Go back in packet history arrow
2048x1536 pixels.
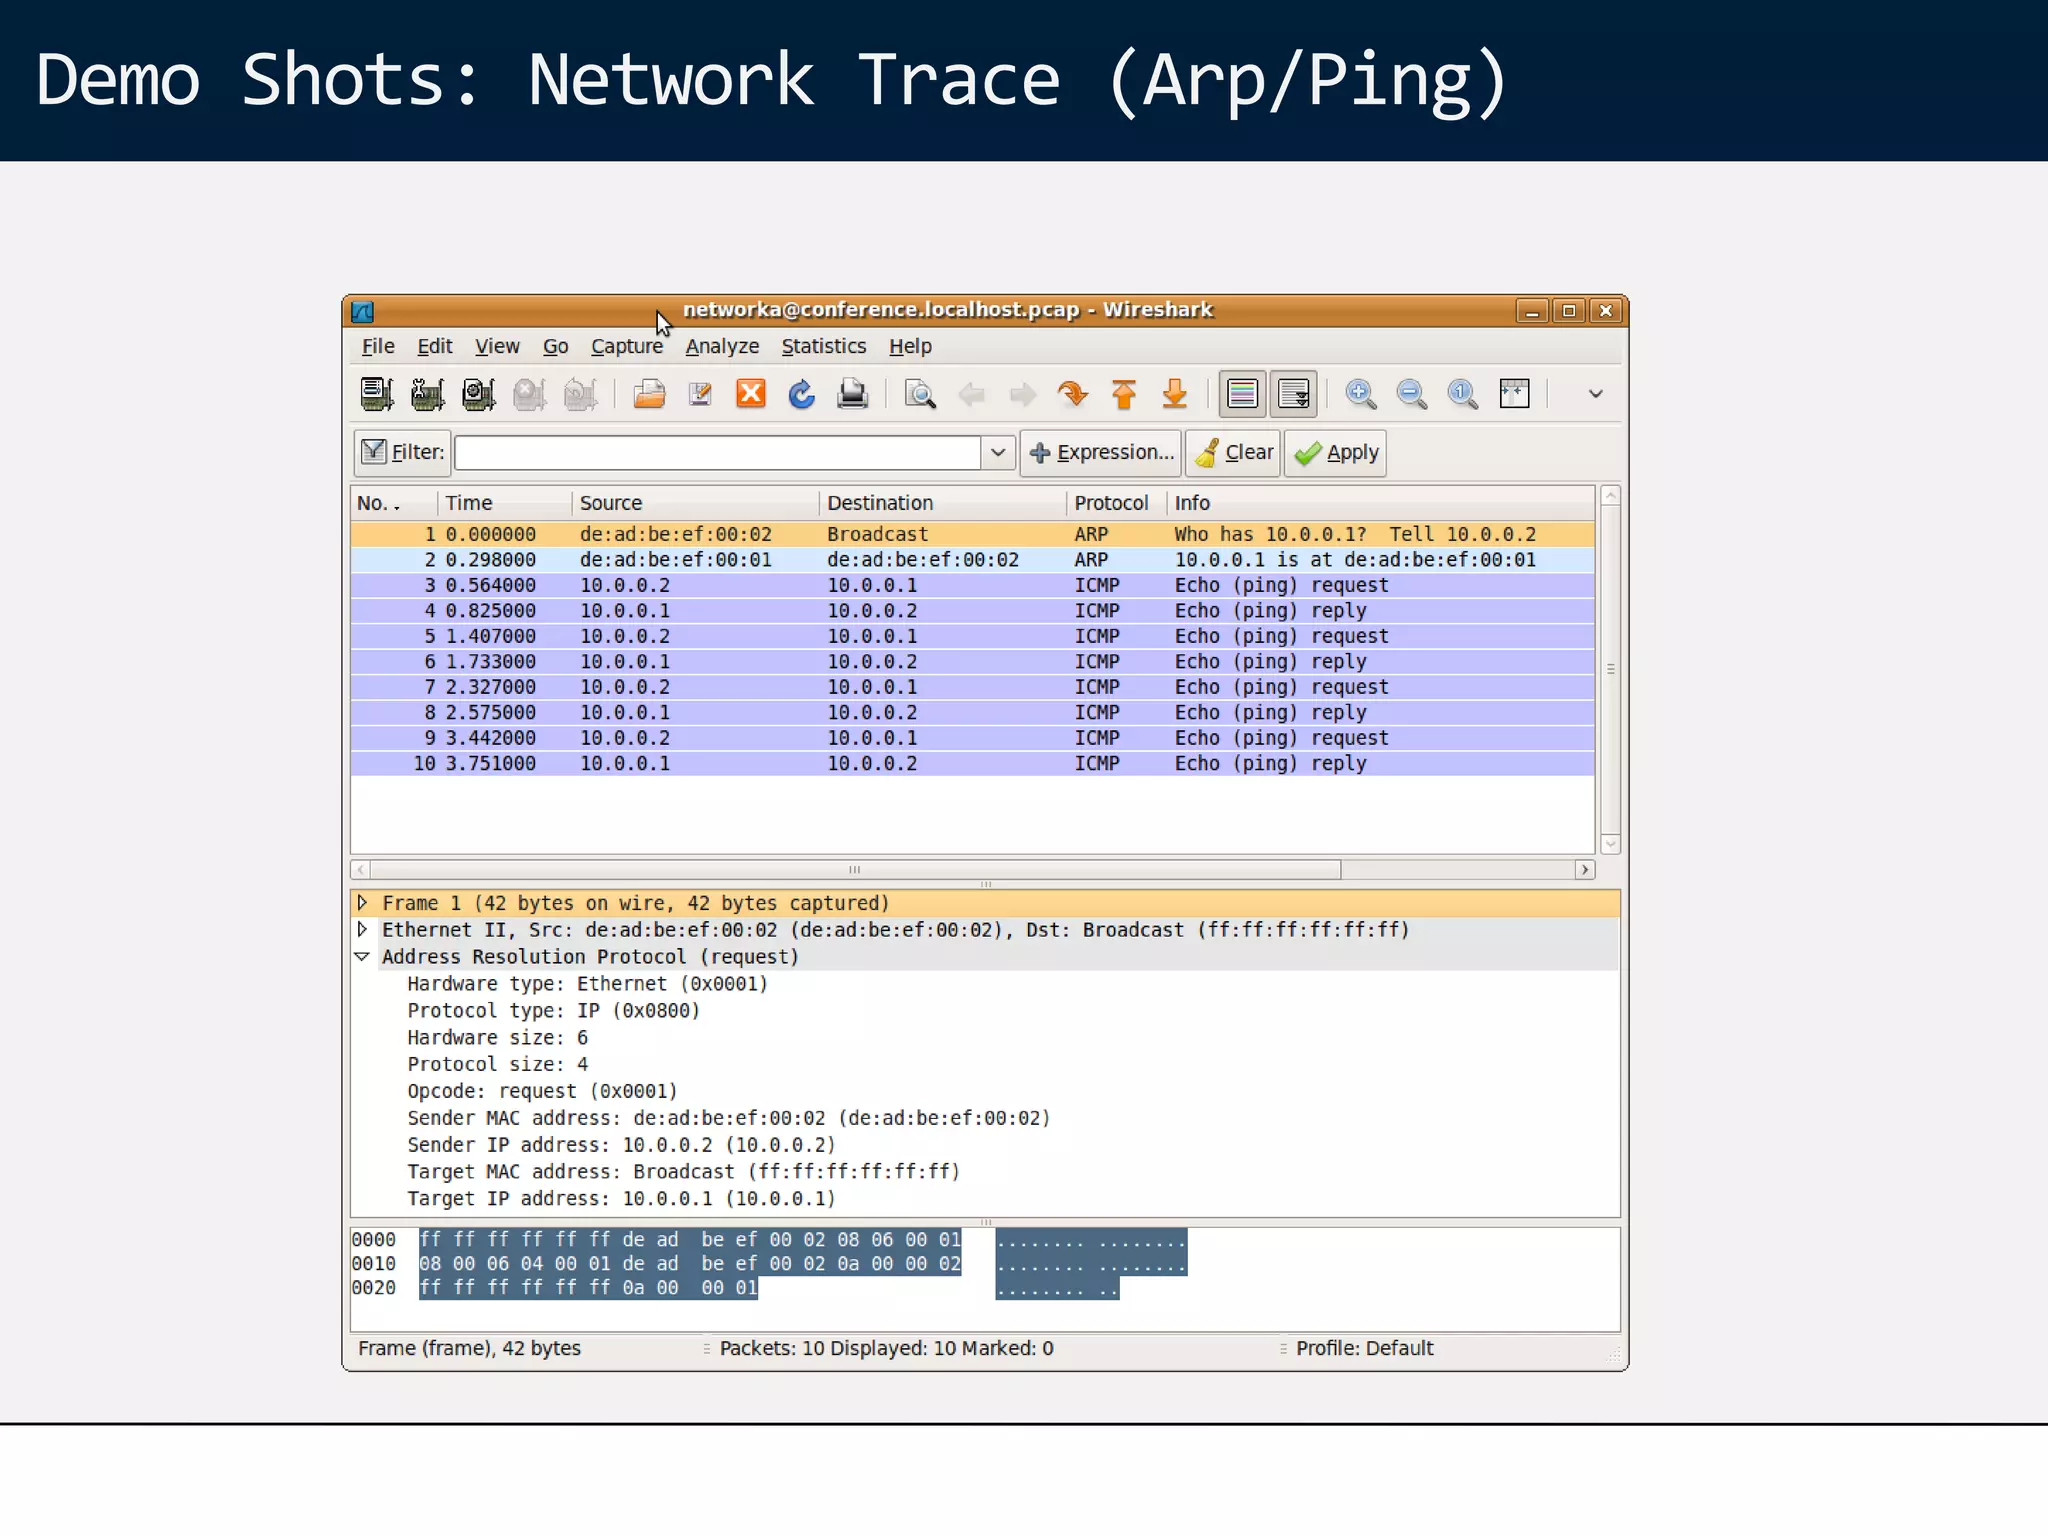[971, 394]
